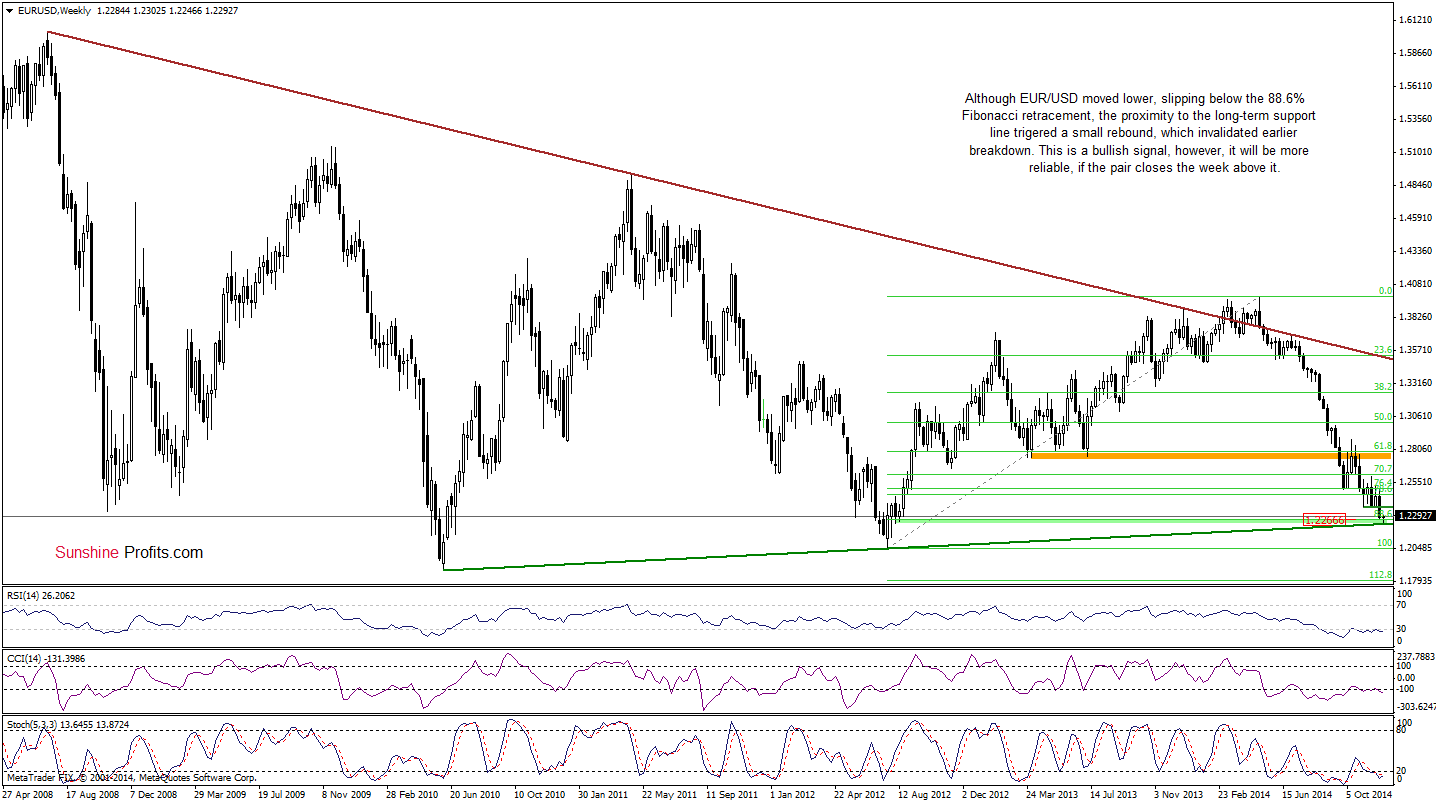Select the 112.8 Fibonacci level label
1436x803 pixels.
tap(1381, 575)
